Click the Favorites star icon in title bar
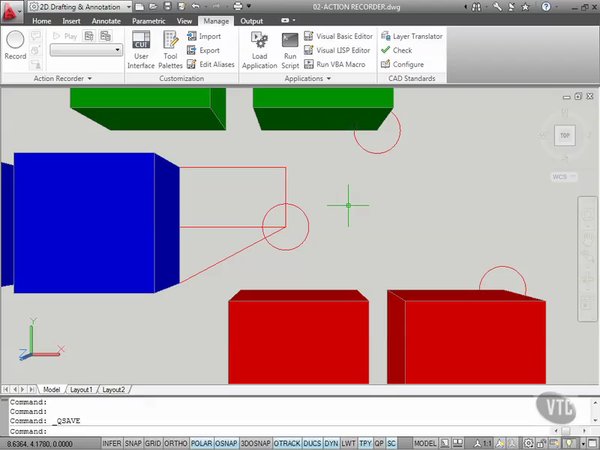 [x=526, y=7]
